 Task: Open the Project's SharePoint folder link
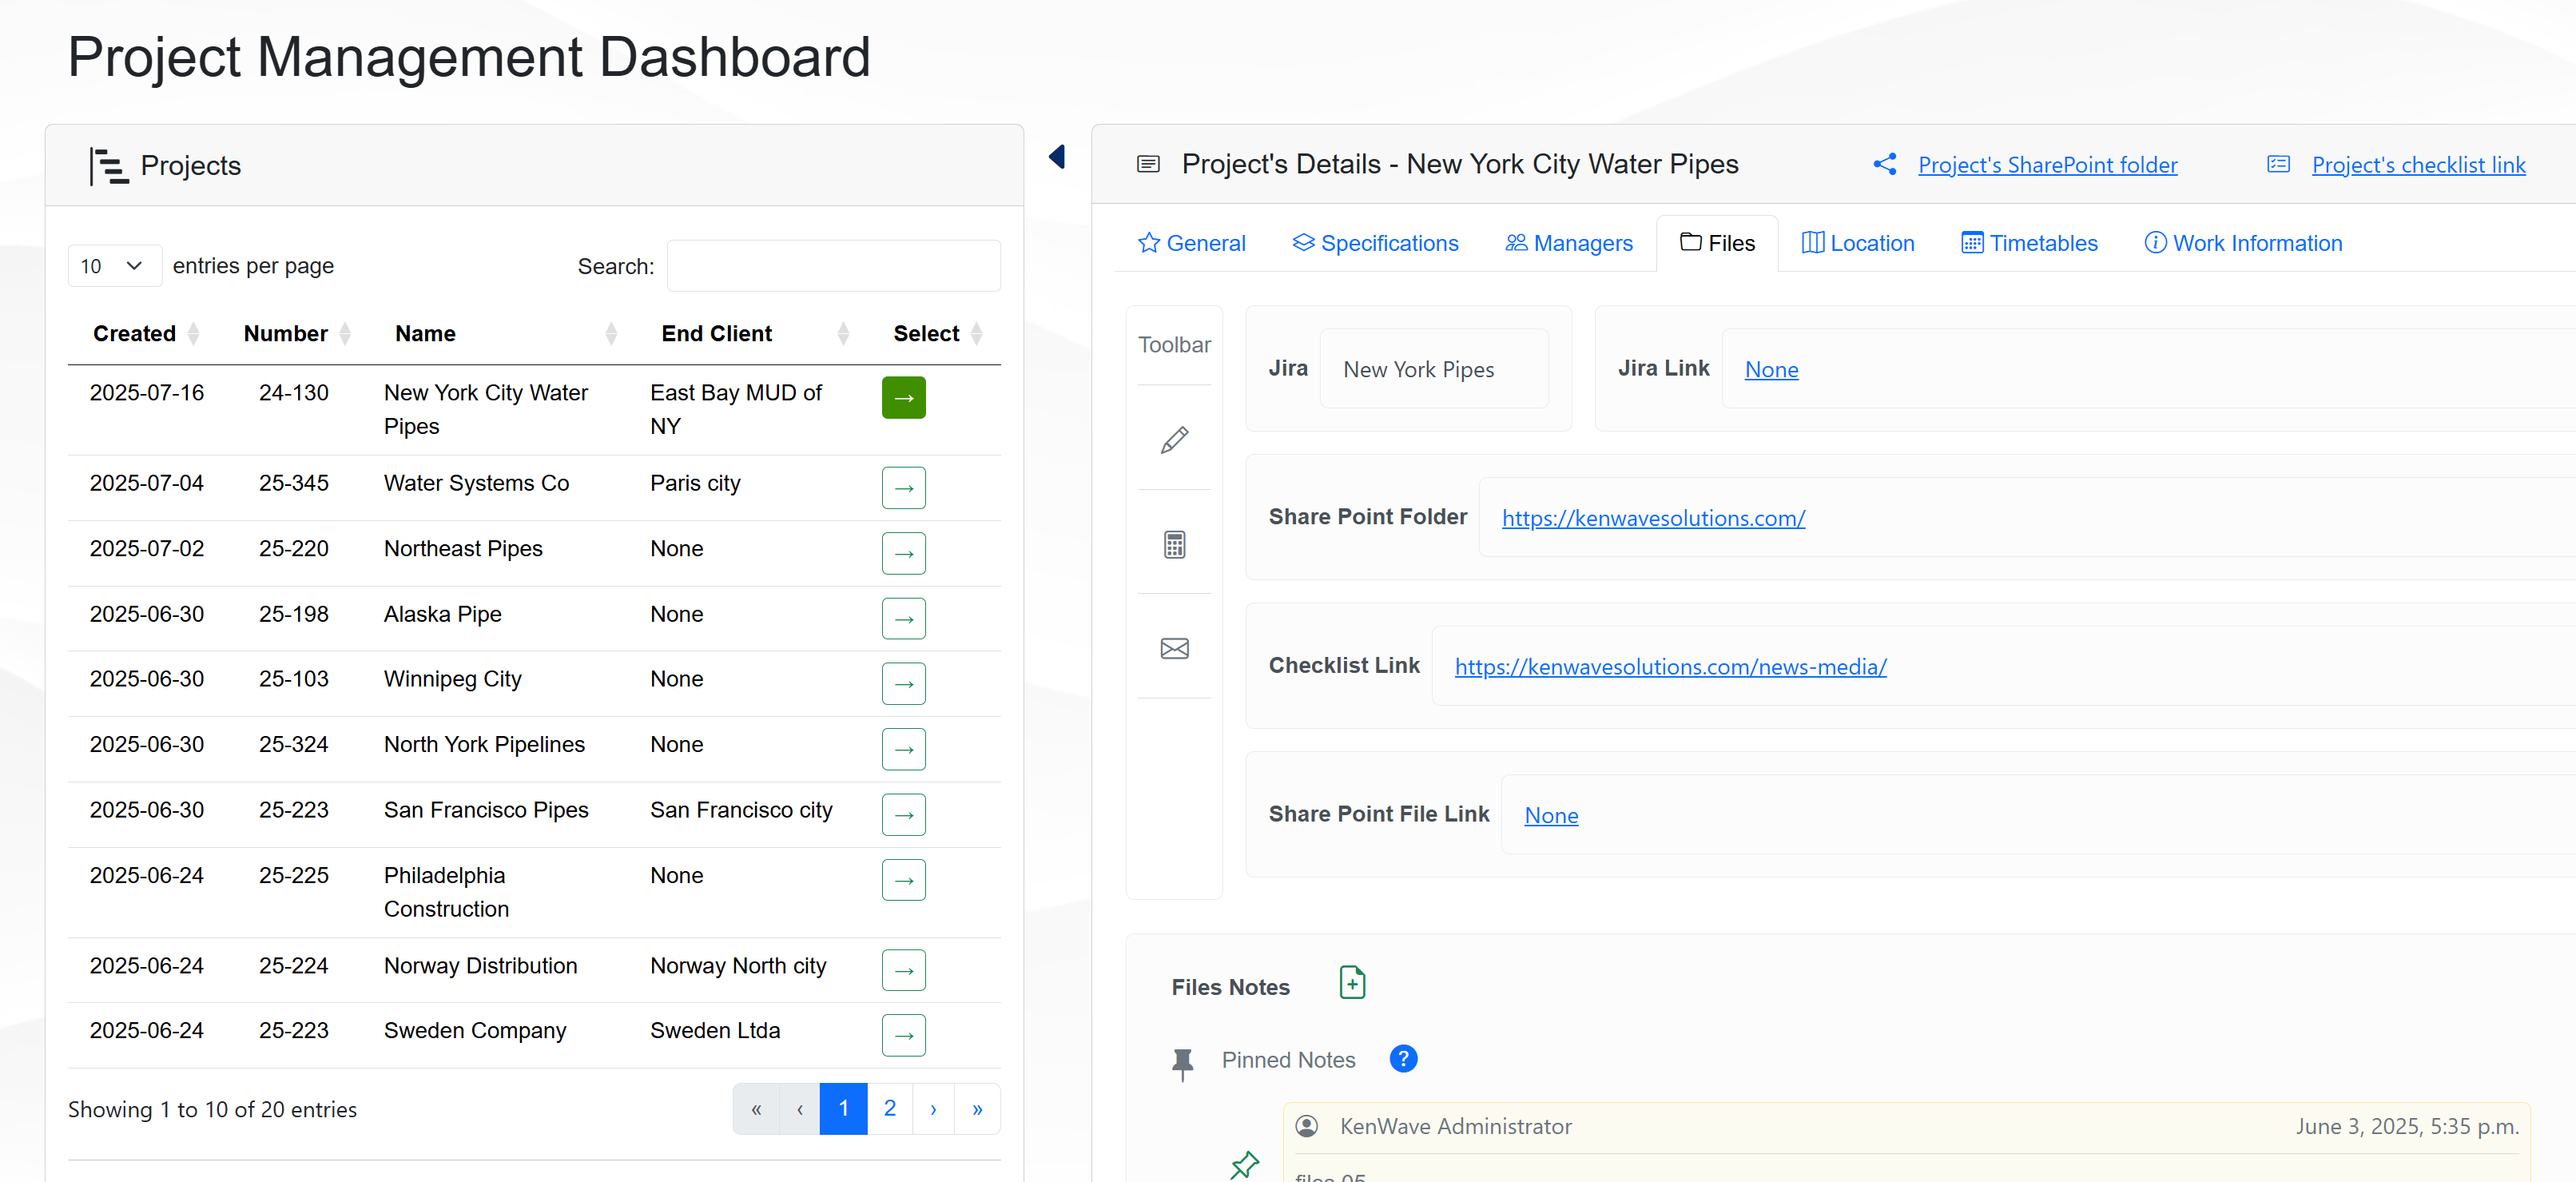(x=2047, y=165)
